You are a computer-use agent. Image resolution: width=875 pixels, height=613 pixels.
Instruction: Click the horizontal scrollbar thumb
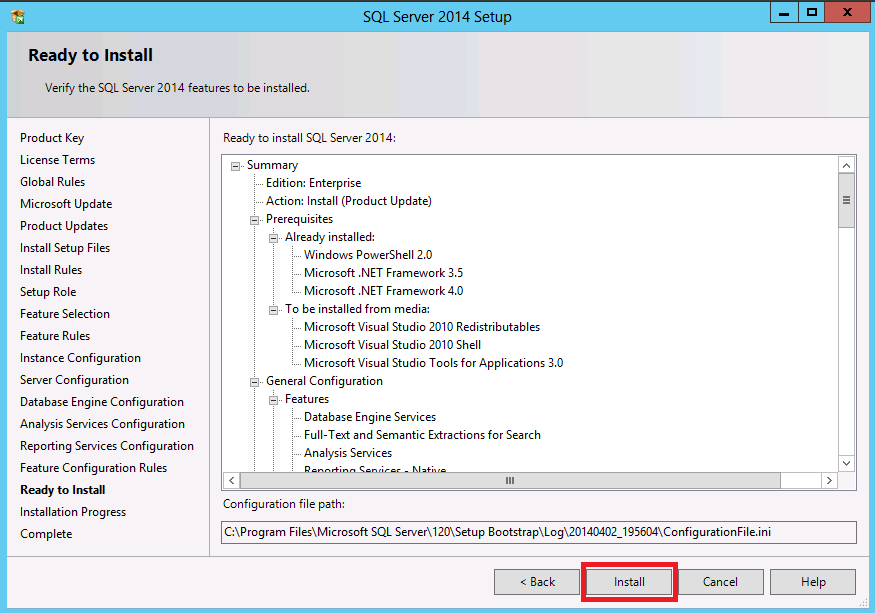509,481
